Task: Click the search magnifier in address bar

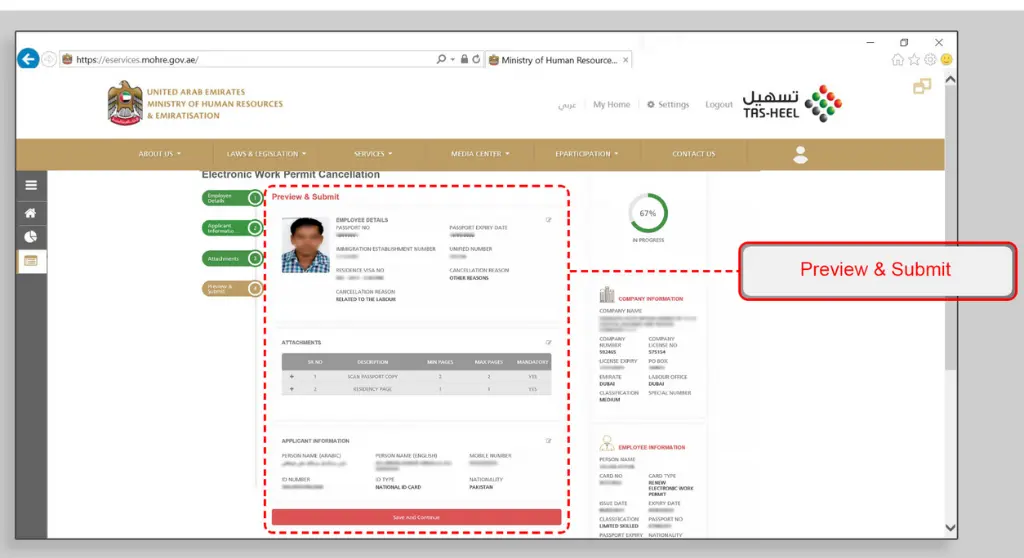Action: click(441, 59)
